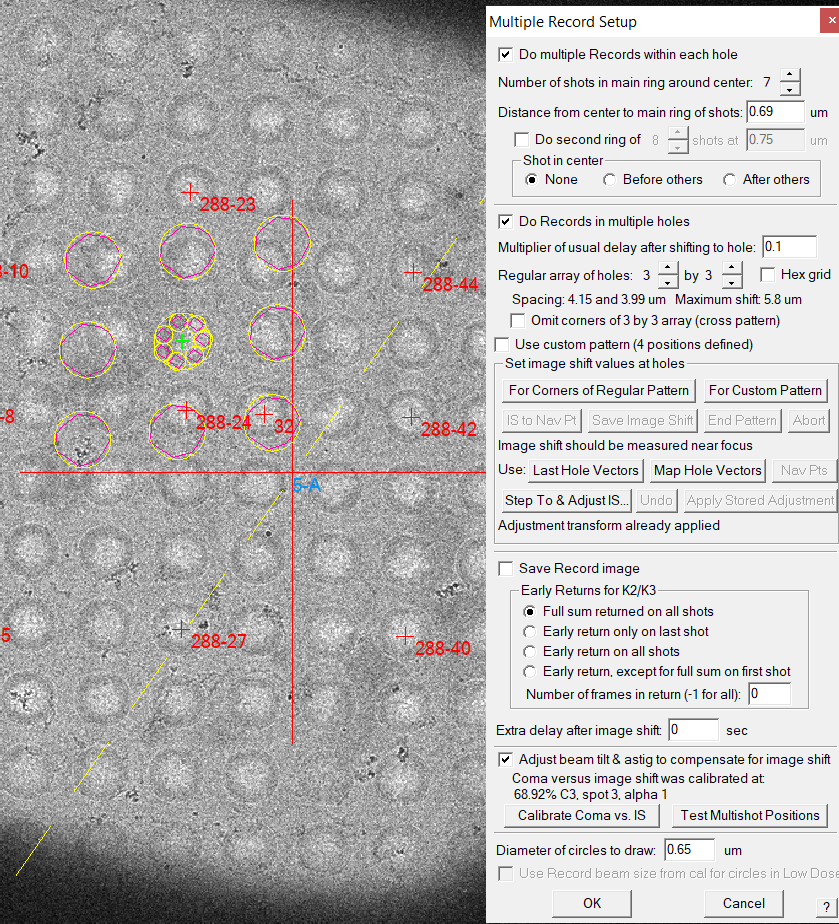Select 'None' for shot in center

pos(531,180)
